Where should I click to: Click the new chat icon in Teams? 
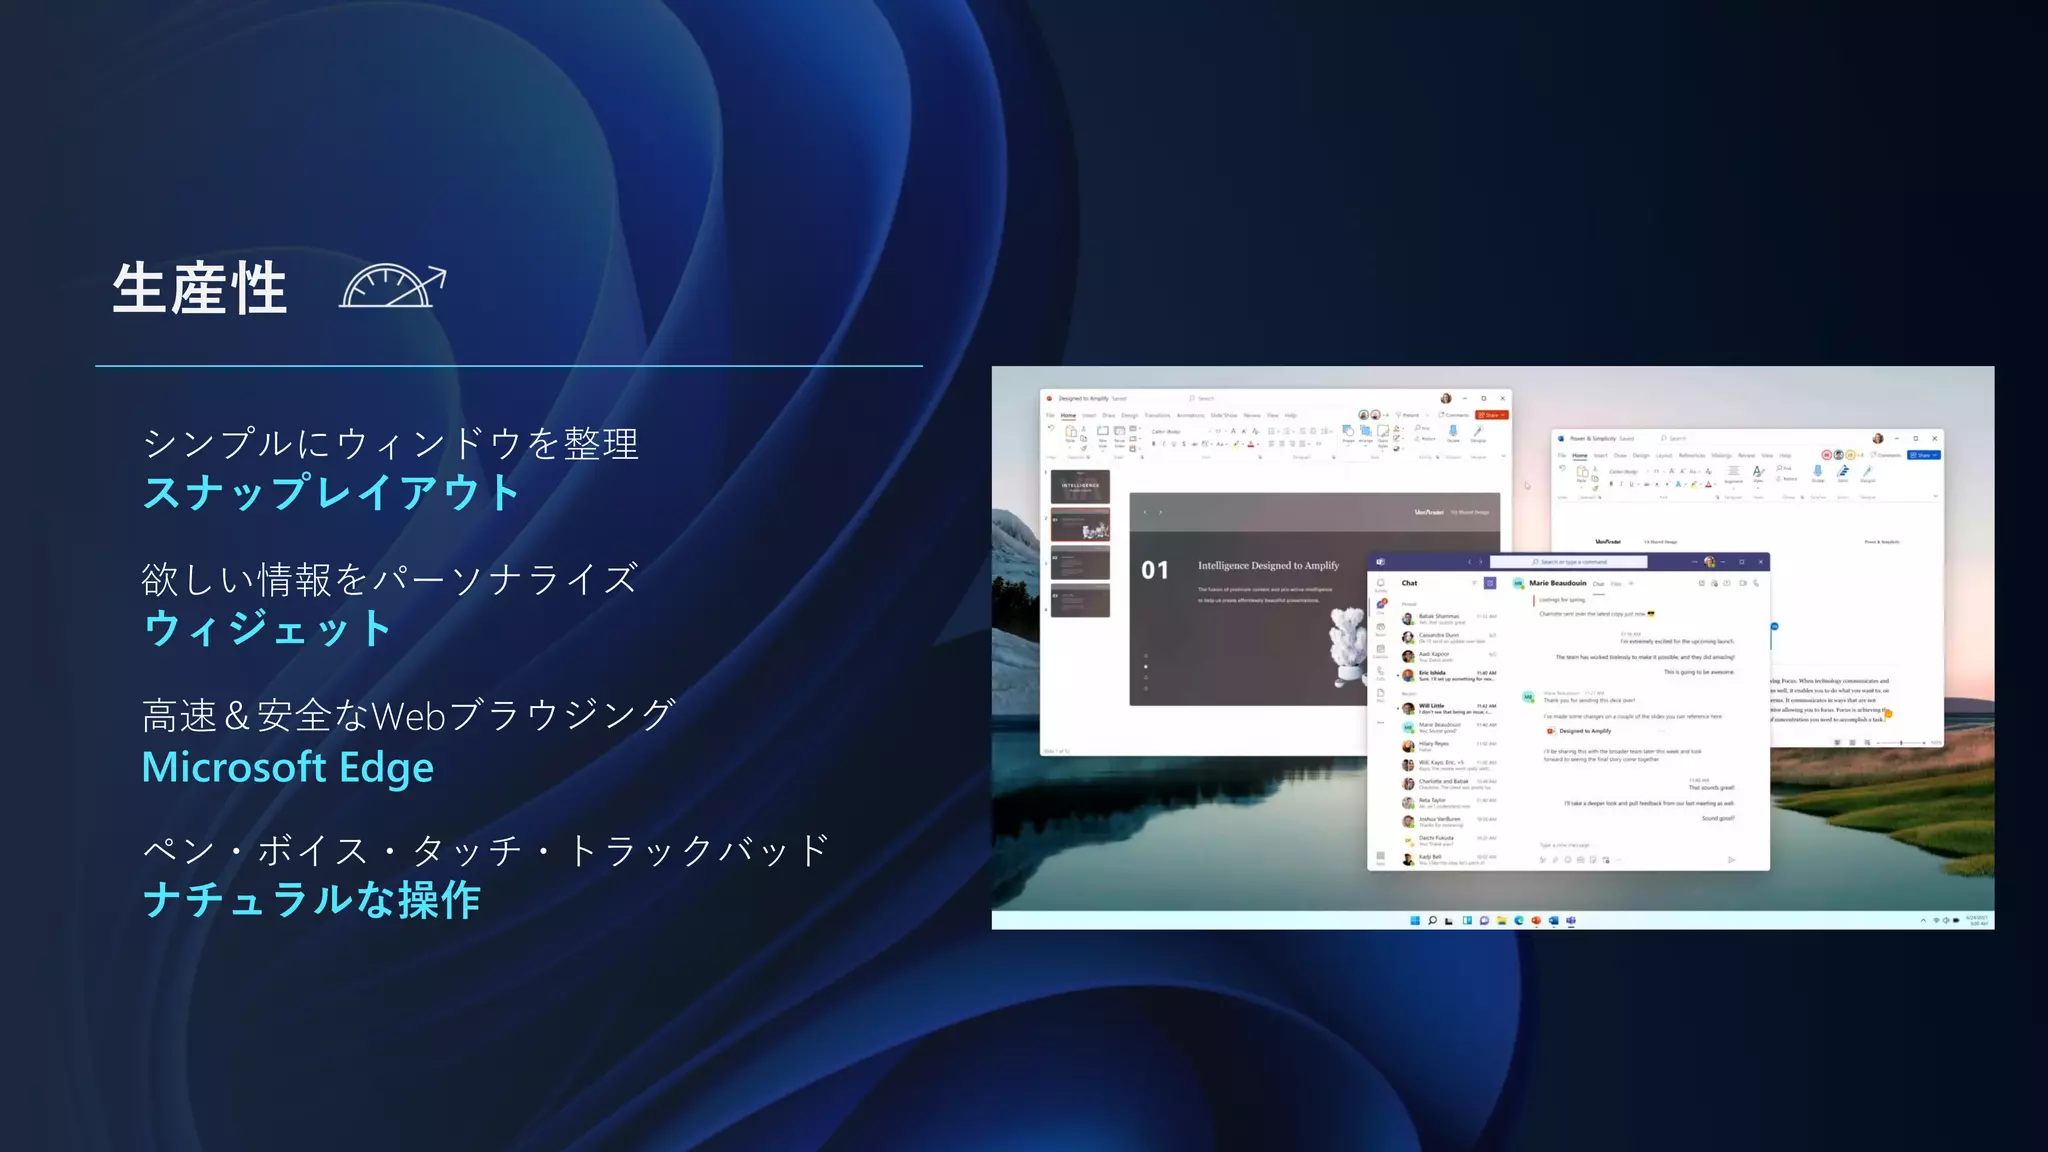[1490, 583]
